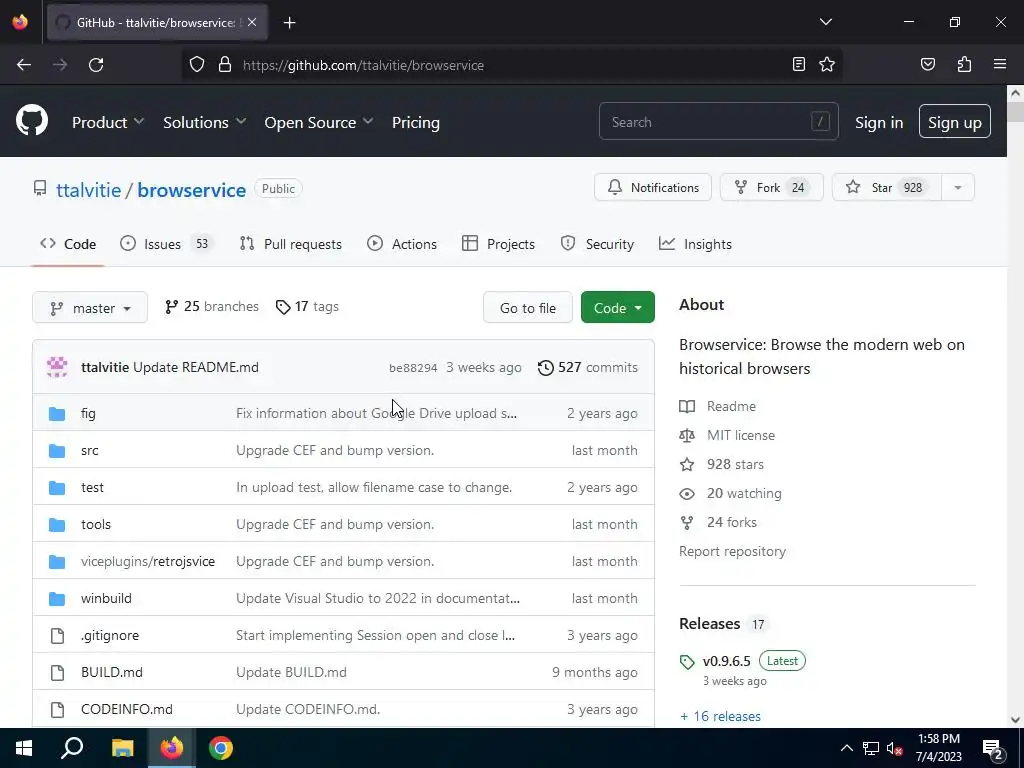Expand the Open Source menu
Viewport: 1024px width, 768px height.
(x=319, y=122)
